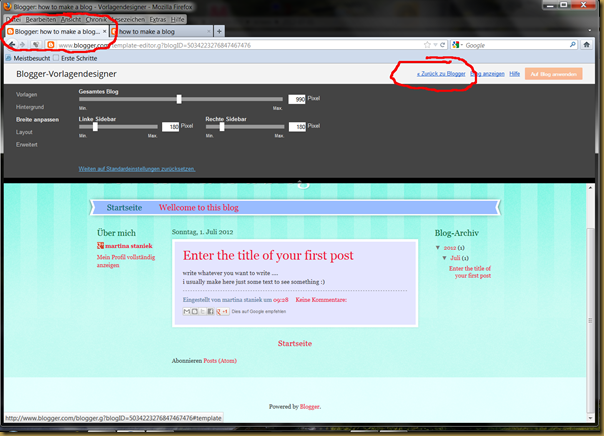Image resolution: width=604 pixels, height=436 pixels.
Task: Open the Chronik menu
Action: [x=96, y=19]
